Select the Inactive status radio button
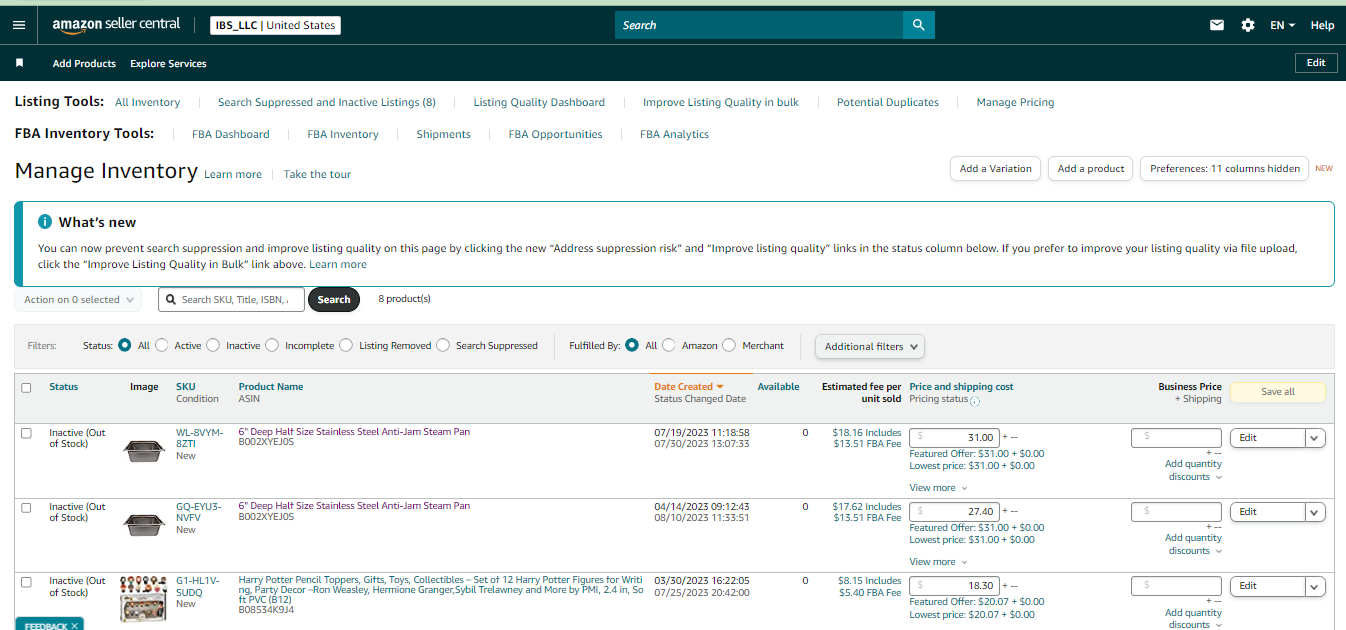The height and width of the screenshot is (630, 1346). pos(213,345)
